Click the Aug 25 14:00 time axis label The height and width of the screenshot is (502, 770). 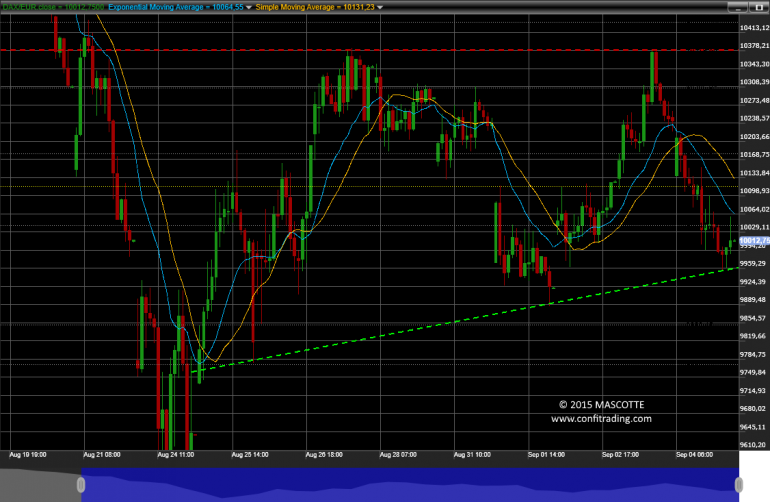click(250, 455)
